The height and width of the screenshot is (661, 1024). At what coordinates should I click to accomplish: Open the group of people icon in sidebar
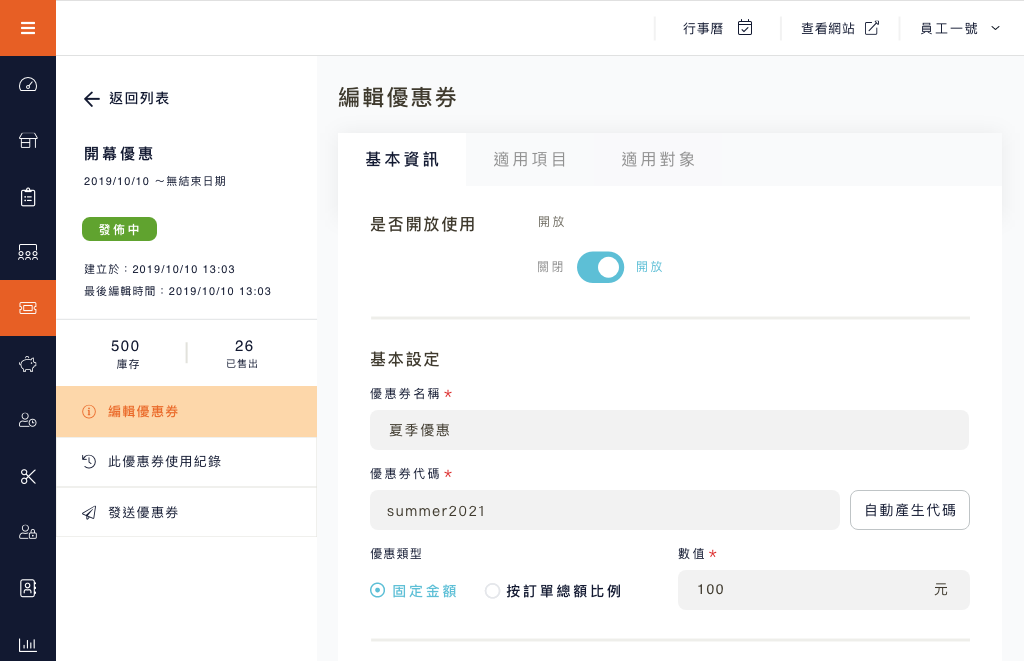pos(27,252)
